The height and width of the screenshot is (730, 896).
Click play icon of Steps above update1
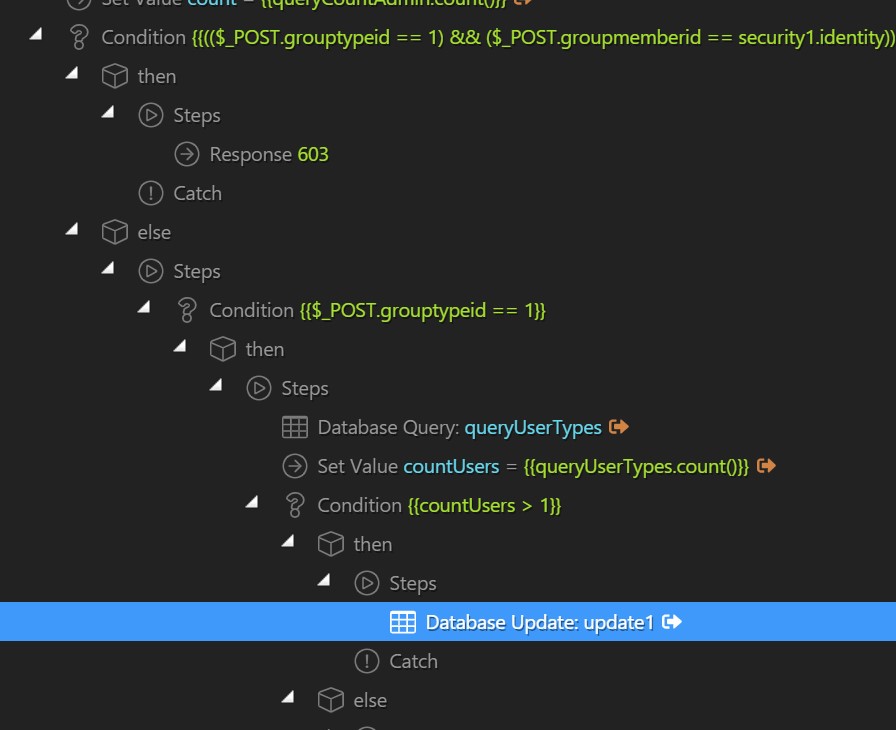(x=367, y=583)
